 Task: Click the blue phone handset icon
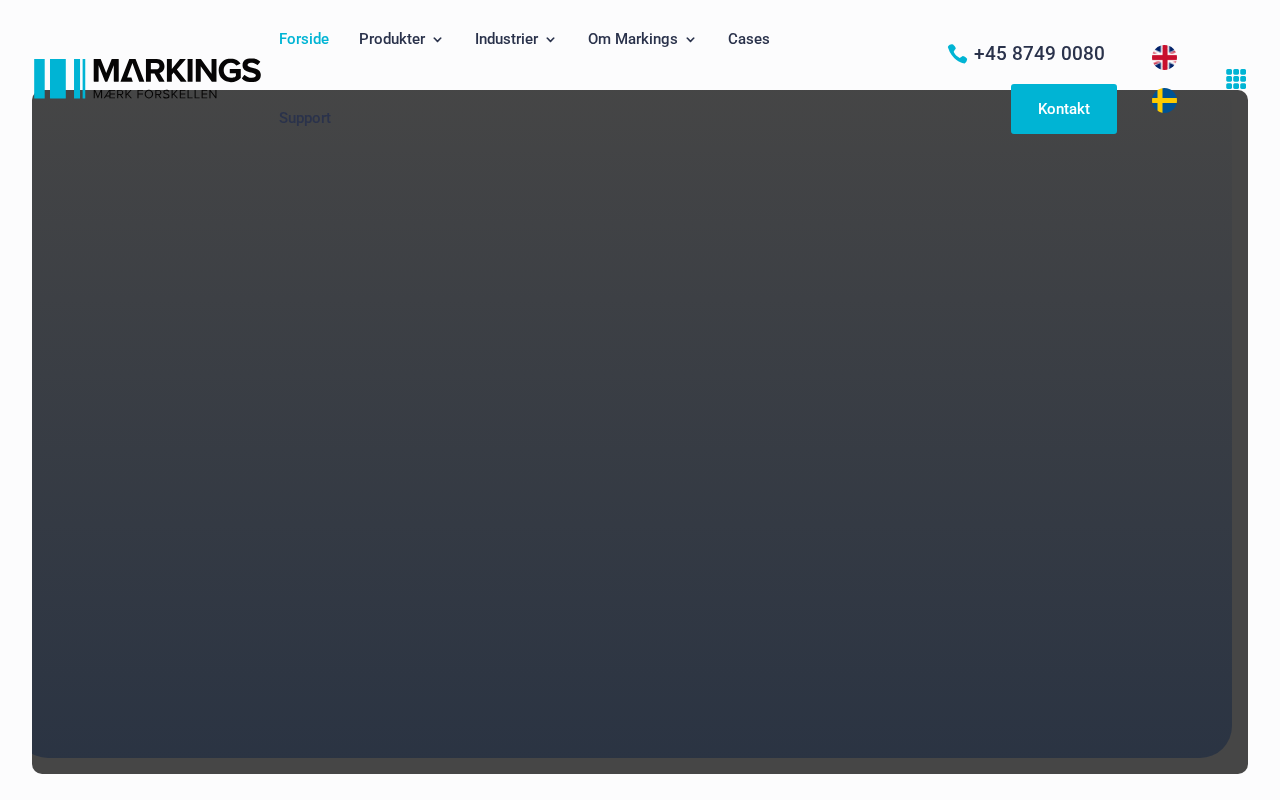957,54
